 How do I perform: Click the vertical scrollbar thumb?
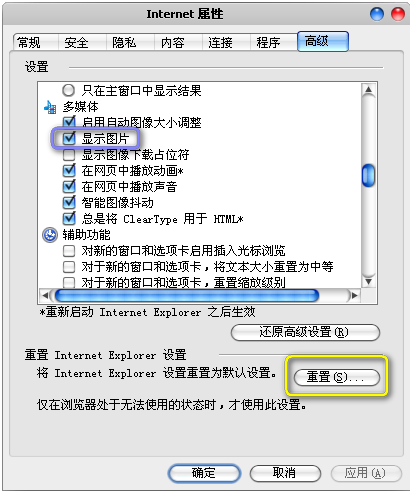(368, 175)
